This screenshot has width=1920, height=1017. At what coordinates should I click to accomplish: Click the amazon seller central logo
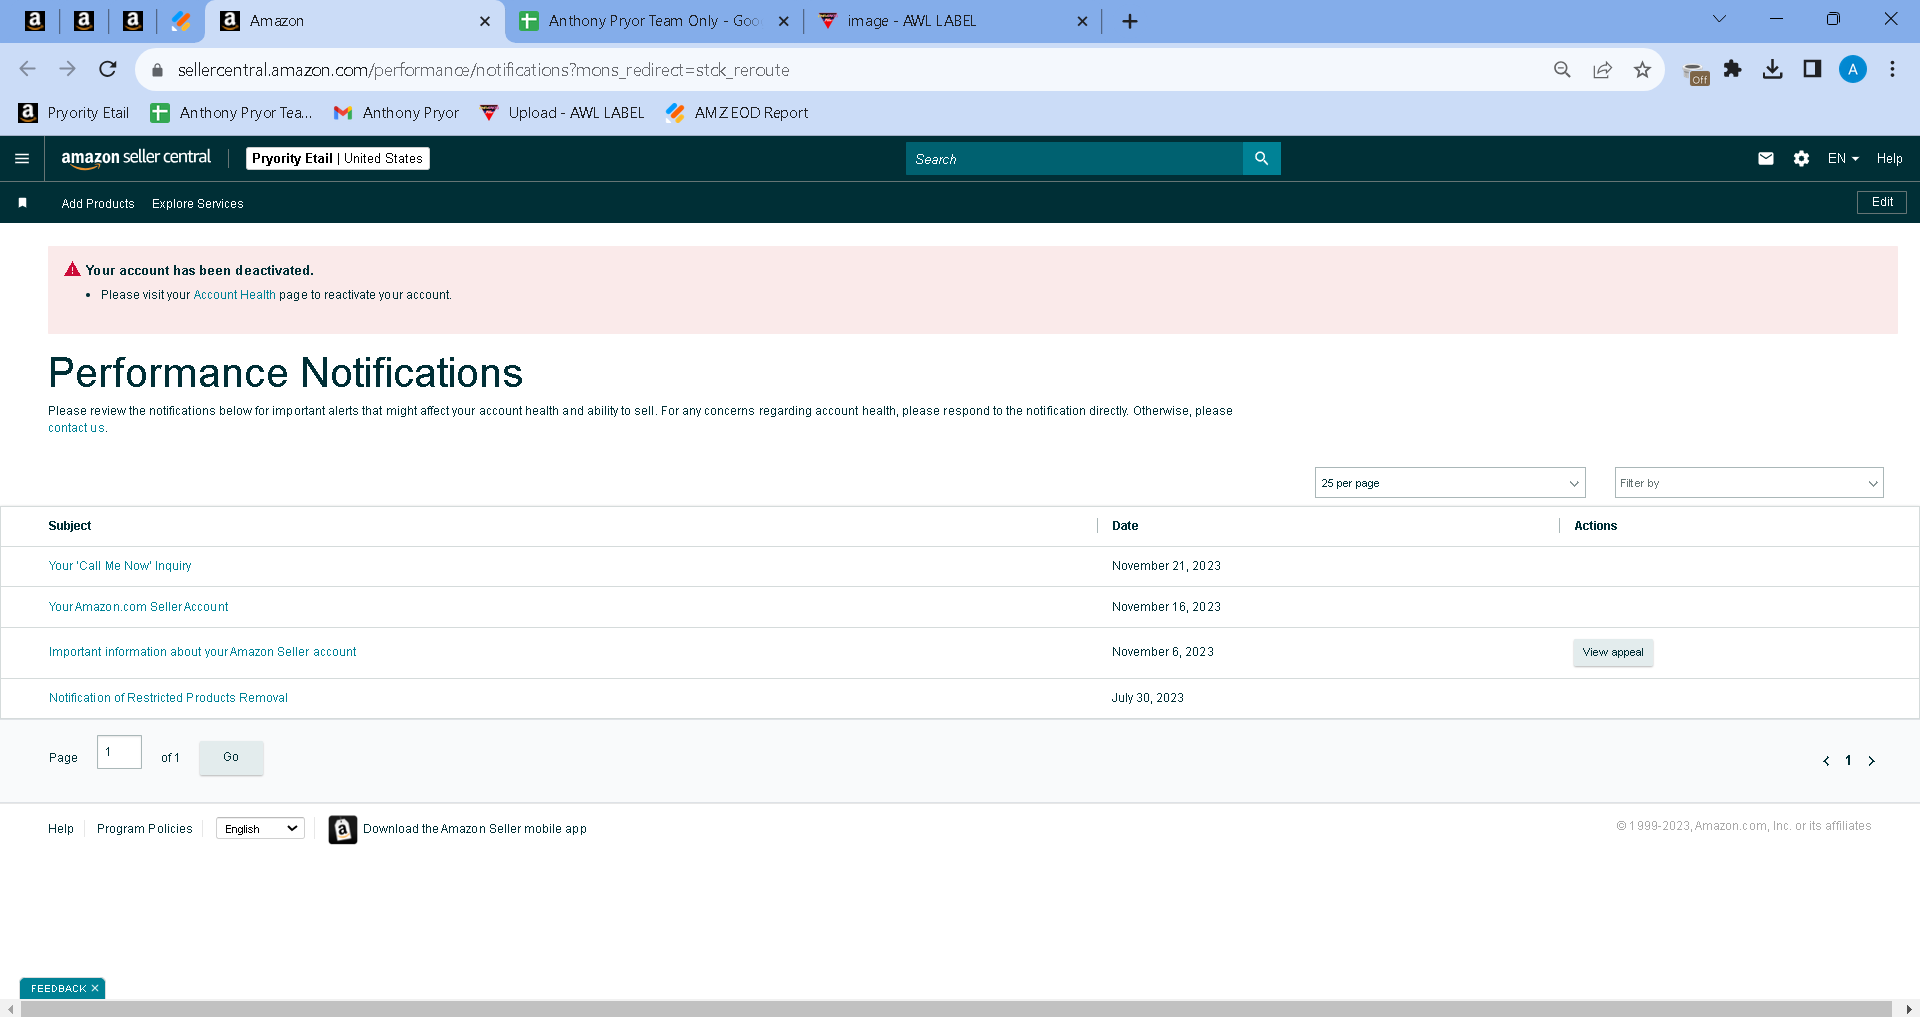(x=136, y=158)
